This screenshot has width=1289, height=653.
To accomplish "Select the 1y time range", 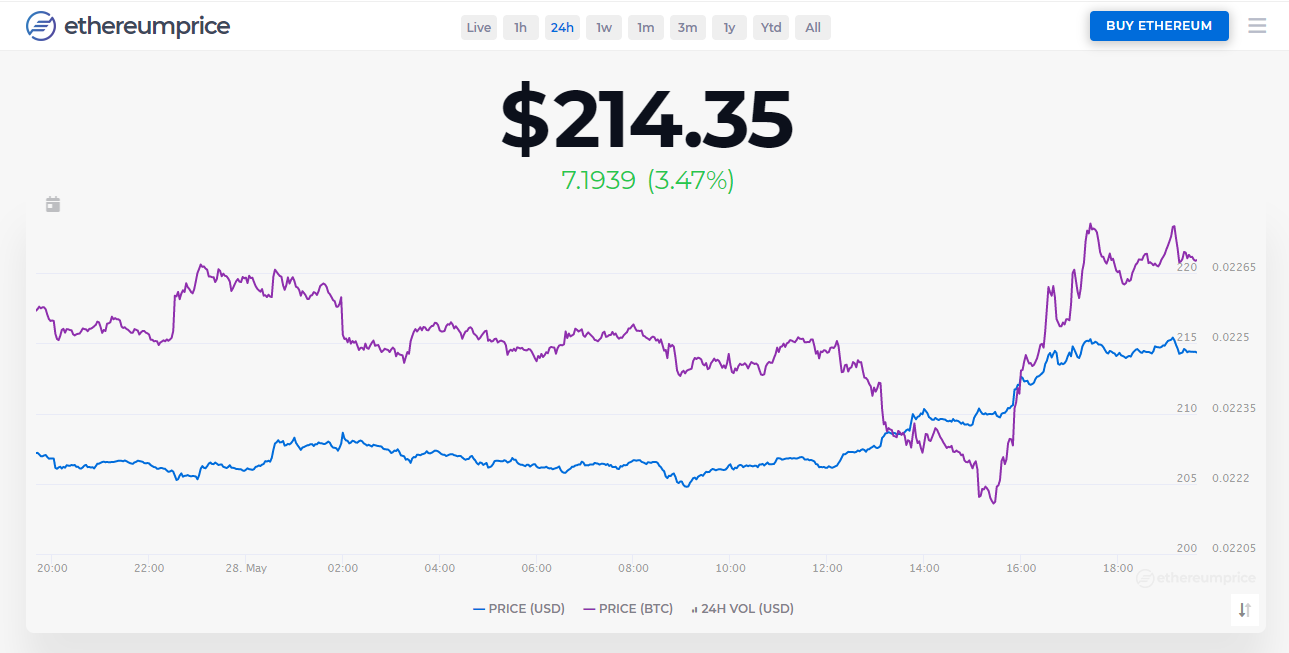I will 729,27.
